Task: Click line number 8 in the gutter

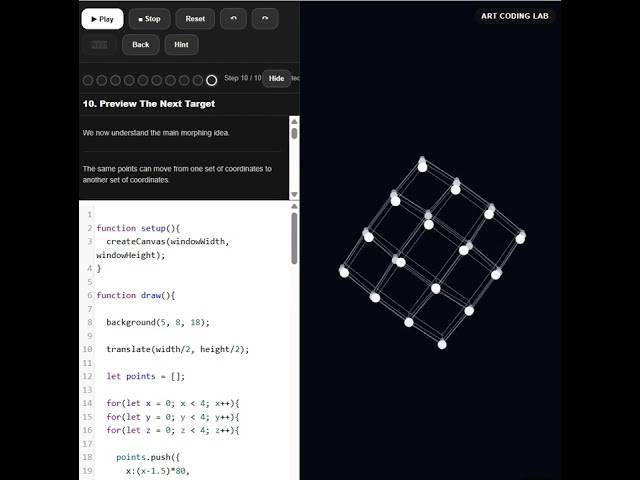Action: click(x=89, y=322)
